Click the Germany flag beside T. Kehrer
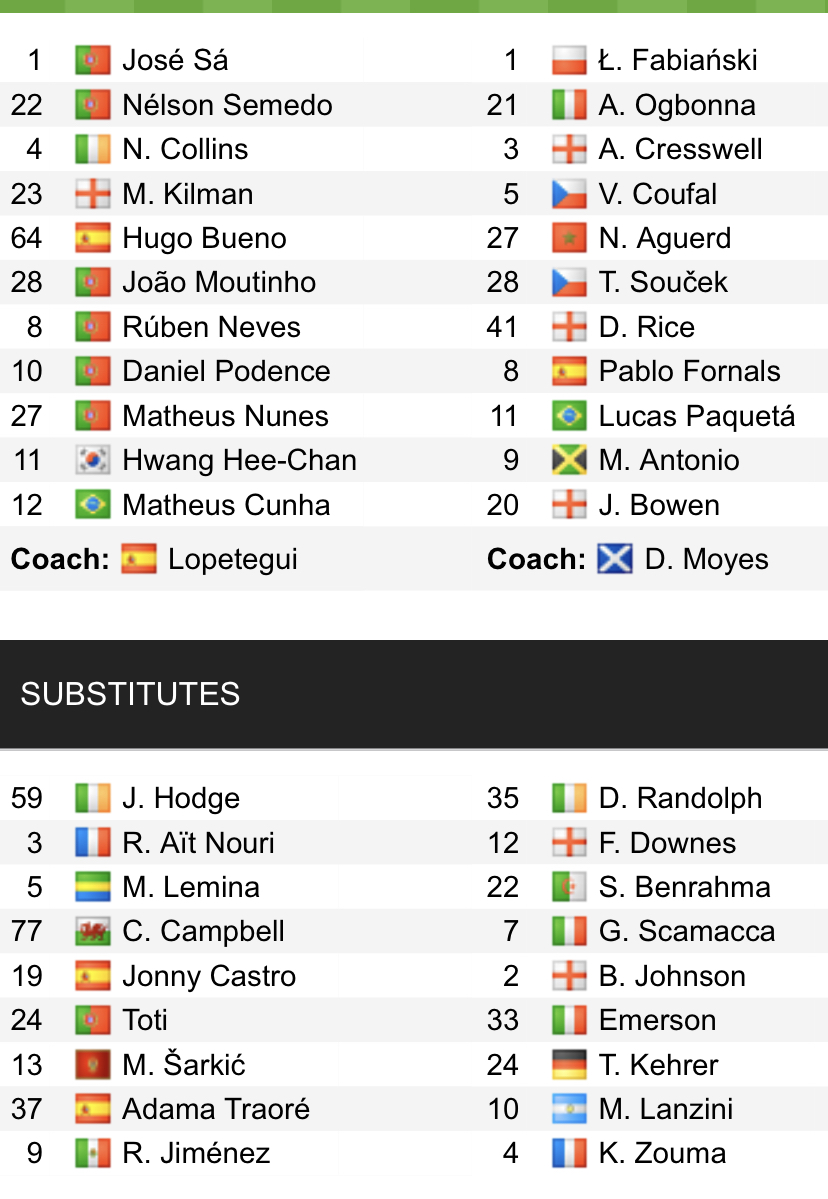The width and height of the screenshot is (828, 1199). (569, 1064)
